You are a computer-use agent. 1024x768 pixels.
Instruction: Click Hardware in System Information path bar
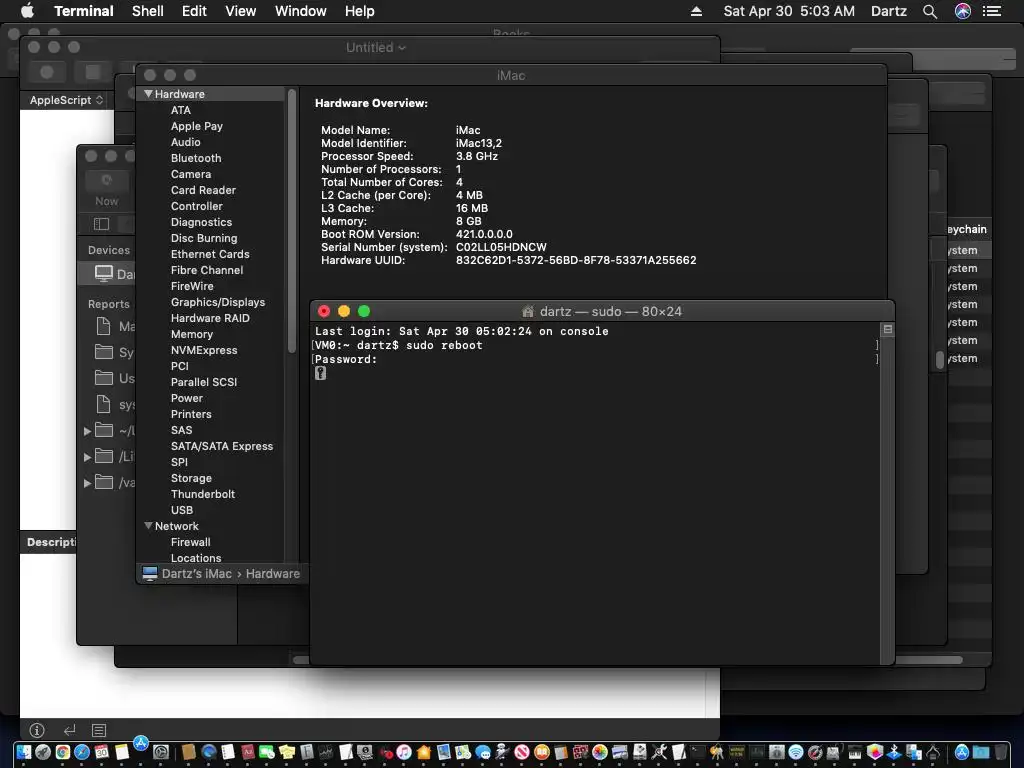click(272, 573)
